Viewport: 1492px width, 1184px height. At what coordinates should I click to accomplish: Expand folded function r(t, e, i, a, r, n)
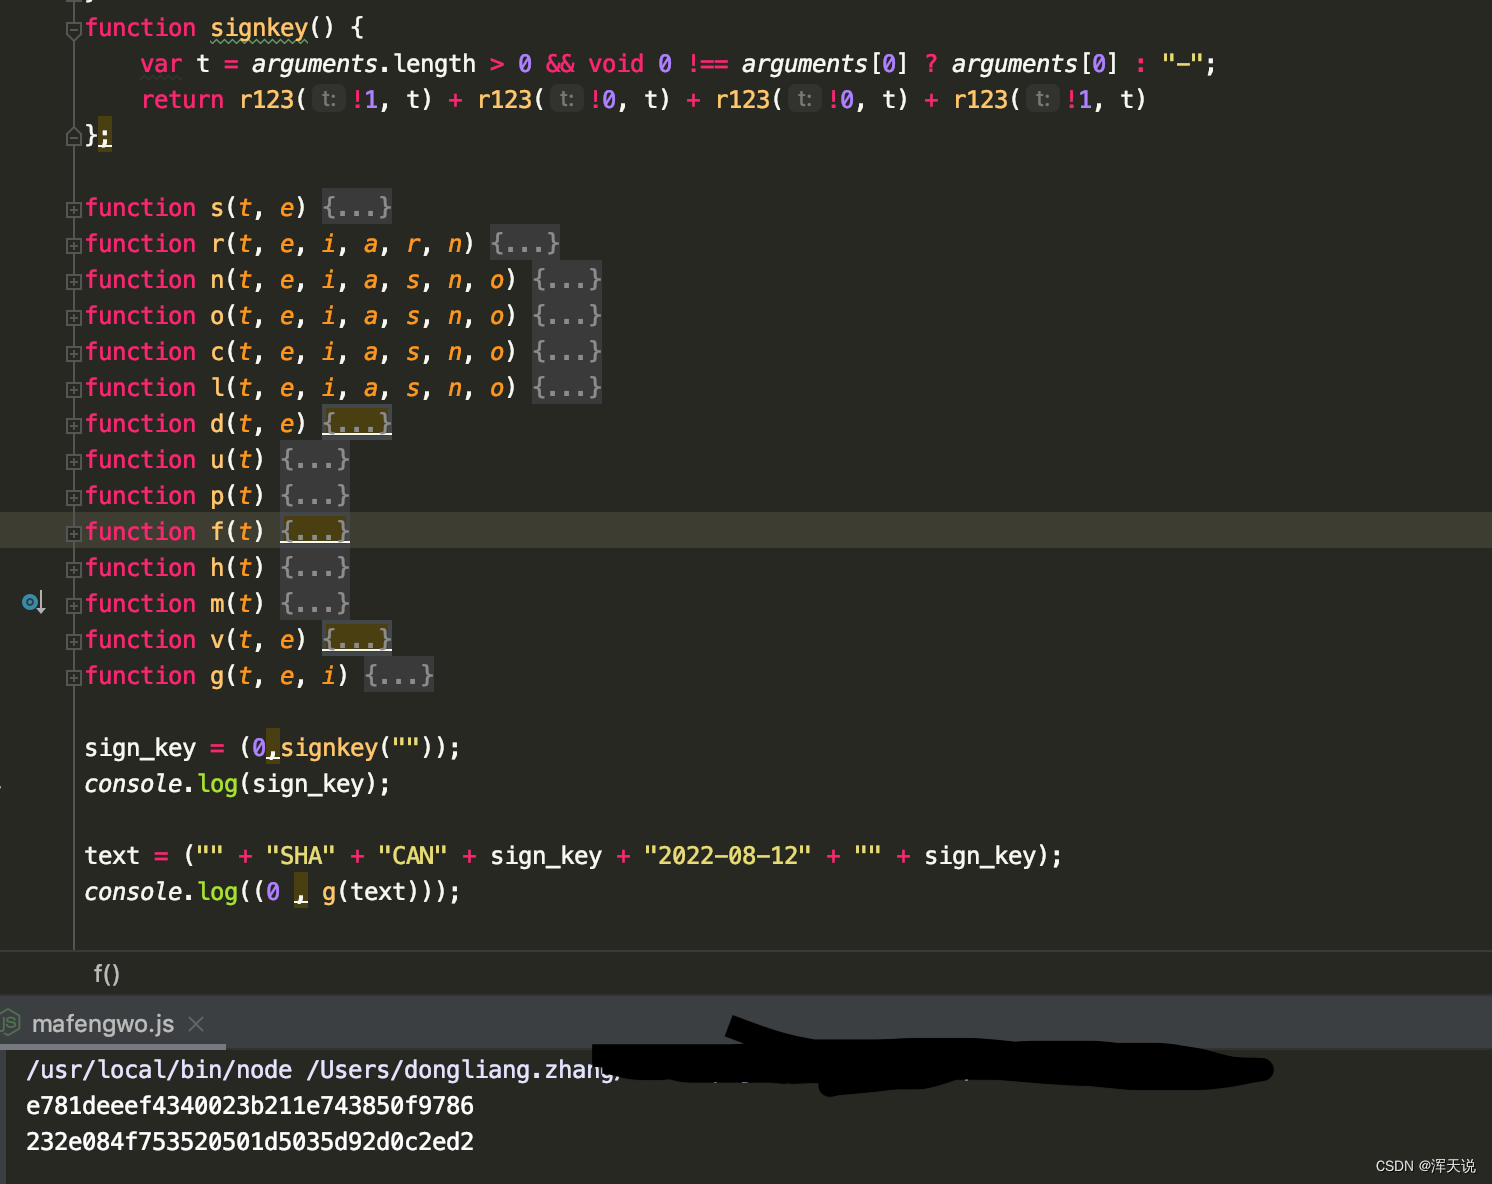[x=73, y=245]
